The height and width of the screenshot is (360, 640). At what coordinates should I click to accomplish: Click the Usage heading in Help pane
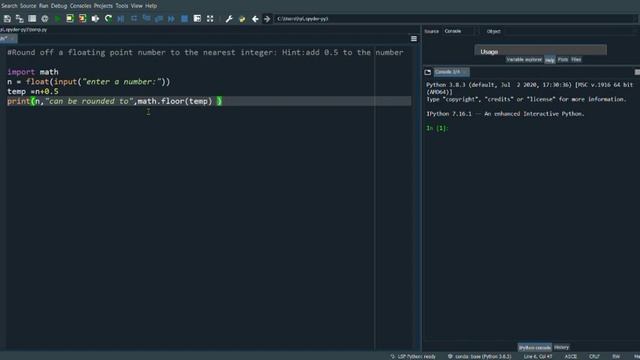[489, 52]
